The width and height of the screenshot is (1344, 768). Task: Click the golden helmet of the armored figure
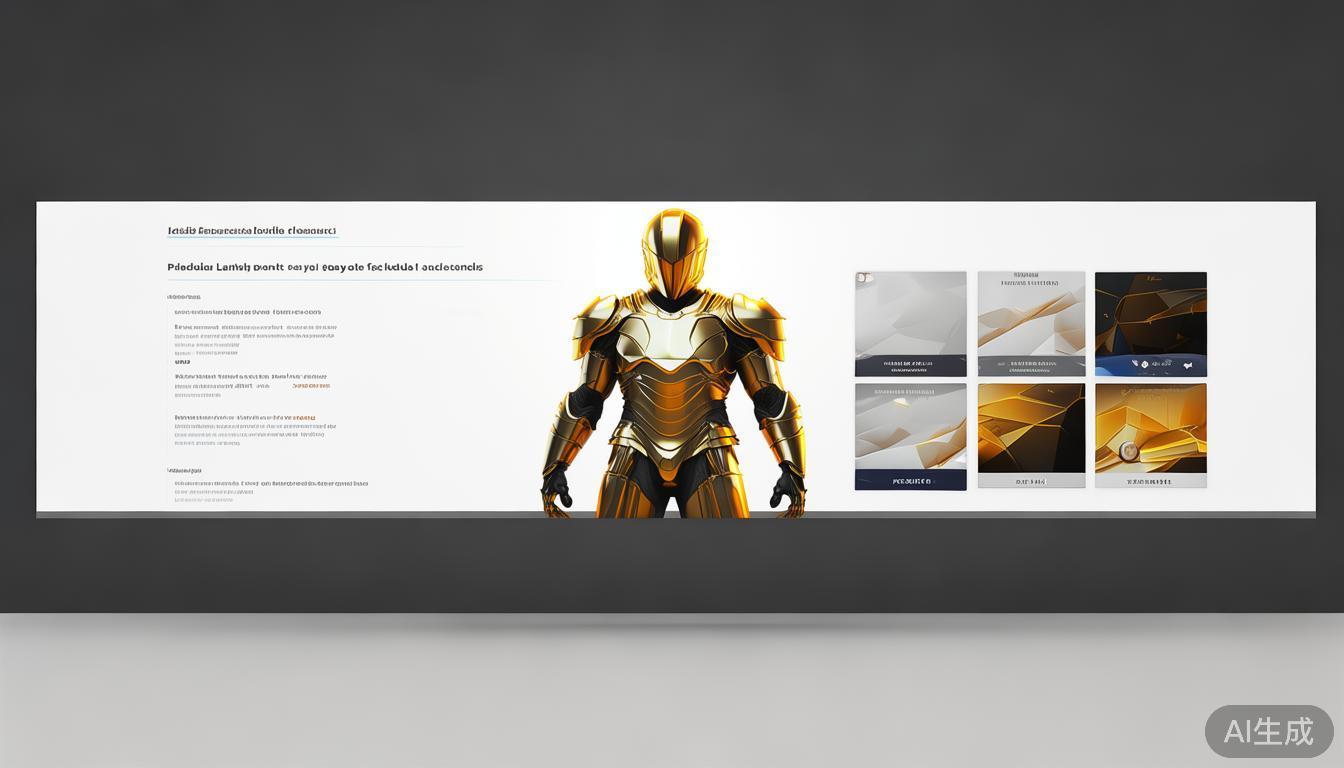pos(675,250)
